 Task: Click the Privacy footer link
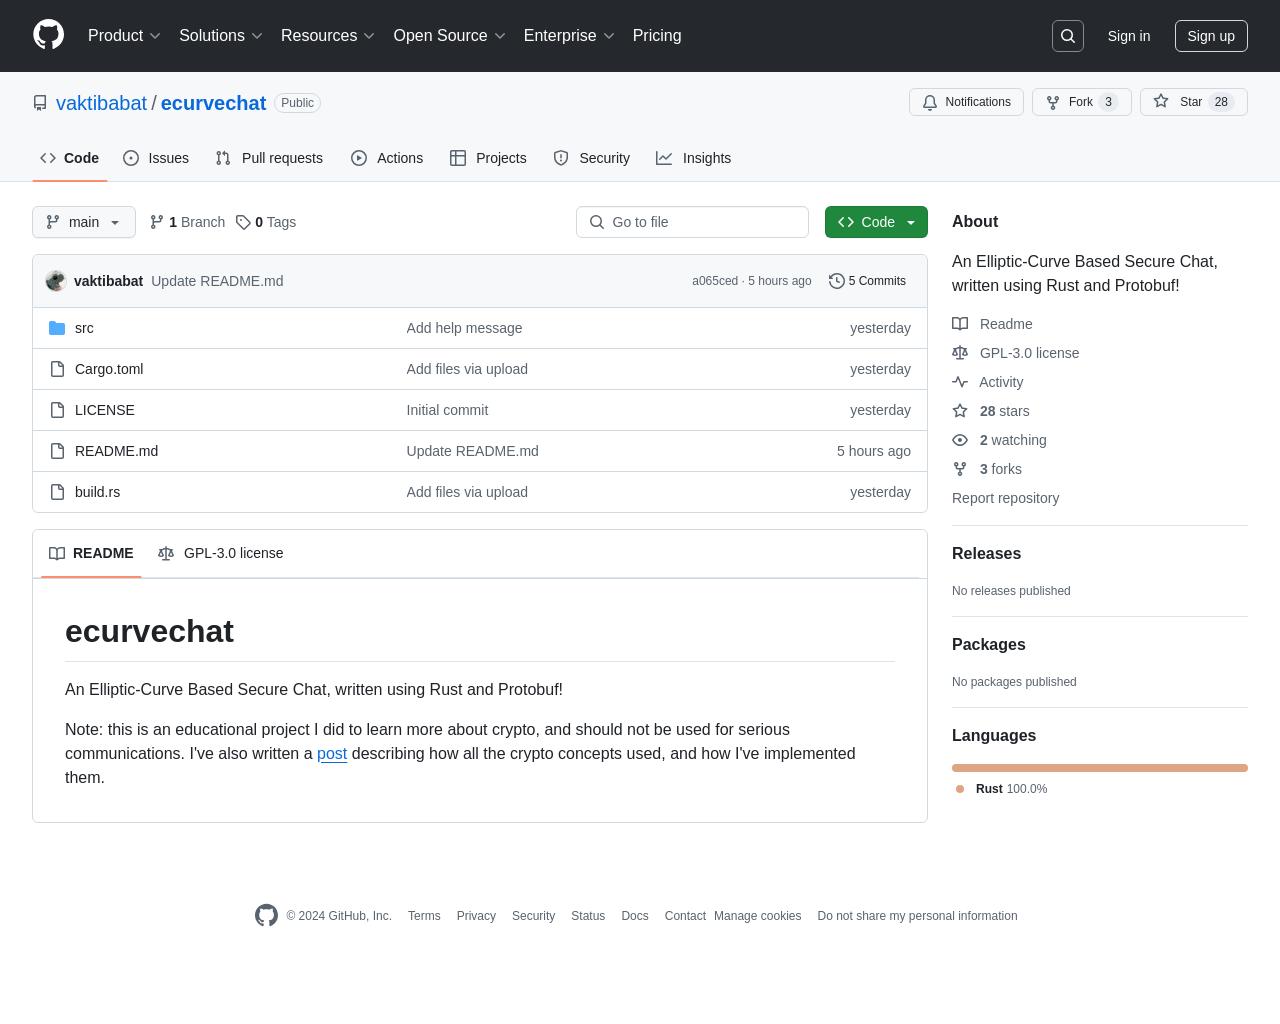pos(476,916)
